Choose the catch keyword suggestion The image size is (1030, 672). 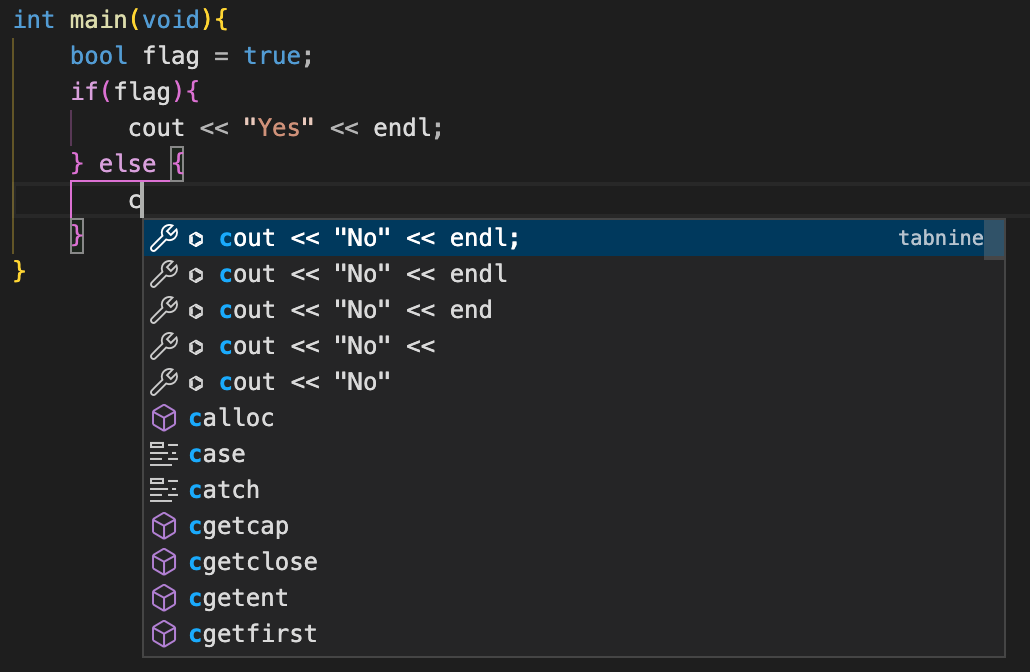(x=573, y=491)
